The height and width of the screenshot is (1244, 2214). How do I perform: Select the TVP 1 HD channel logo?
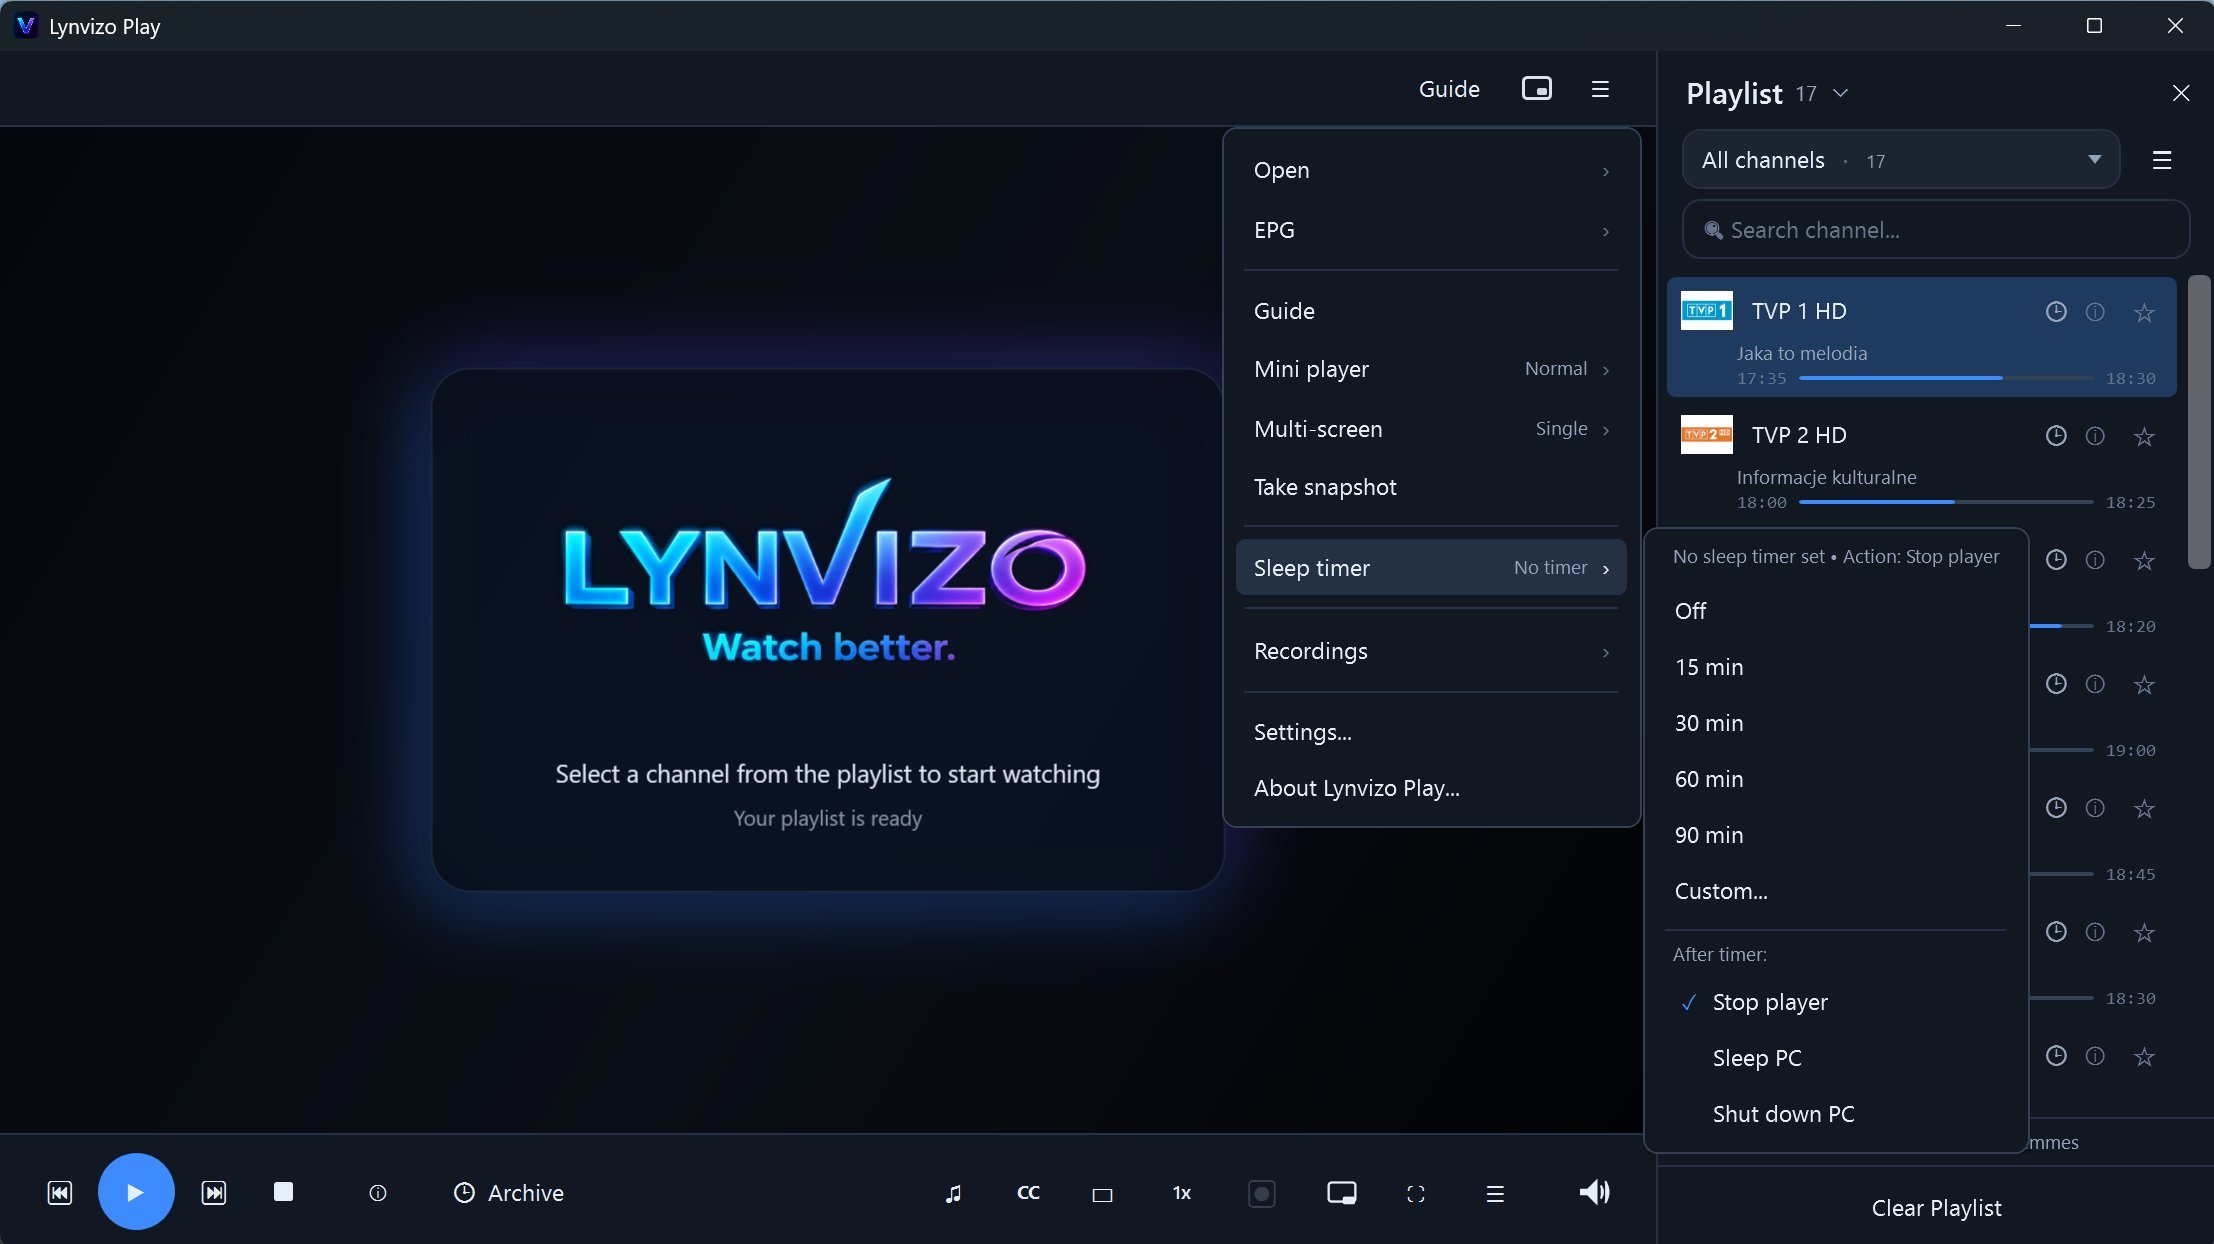point(1706,311)
